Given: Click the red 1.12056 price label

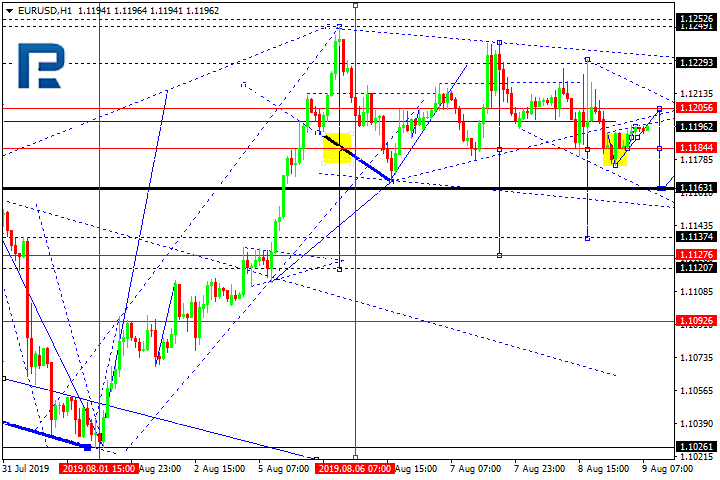Looking at the screenshot, I should [x=695, y=107].
